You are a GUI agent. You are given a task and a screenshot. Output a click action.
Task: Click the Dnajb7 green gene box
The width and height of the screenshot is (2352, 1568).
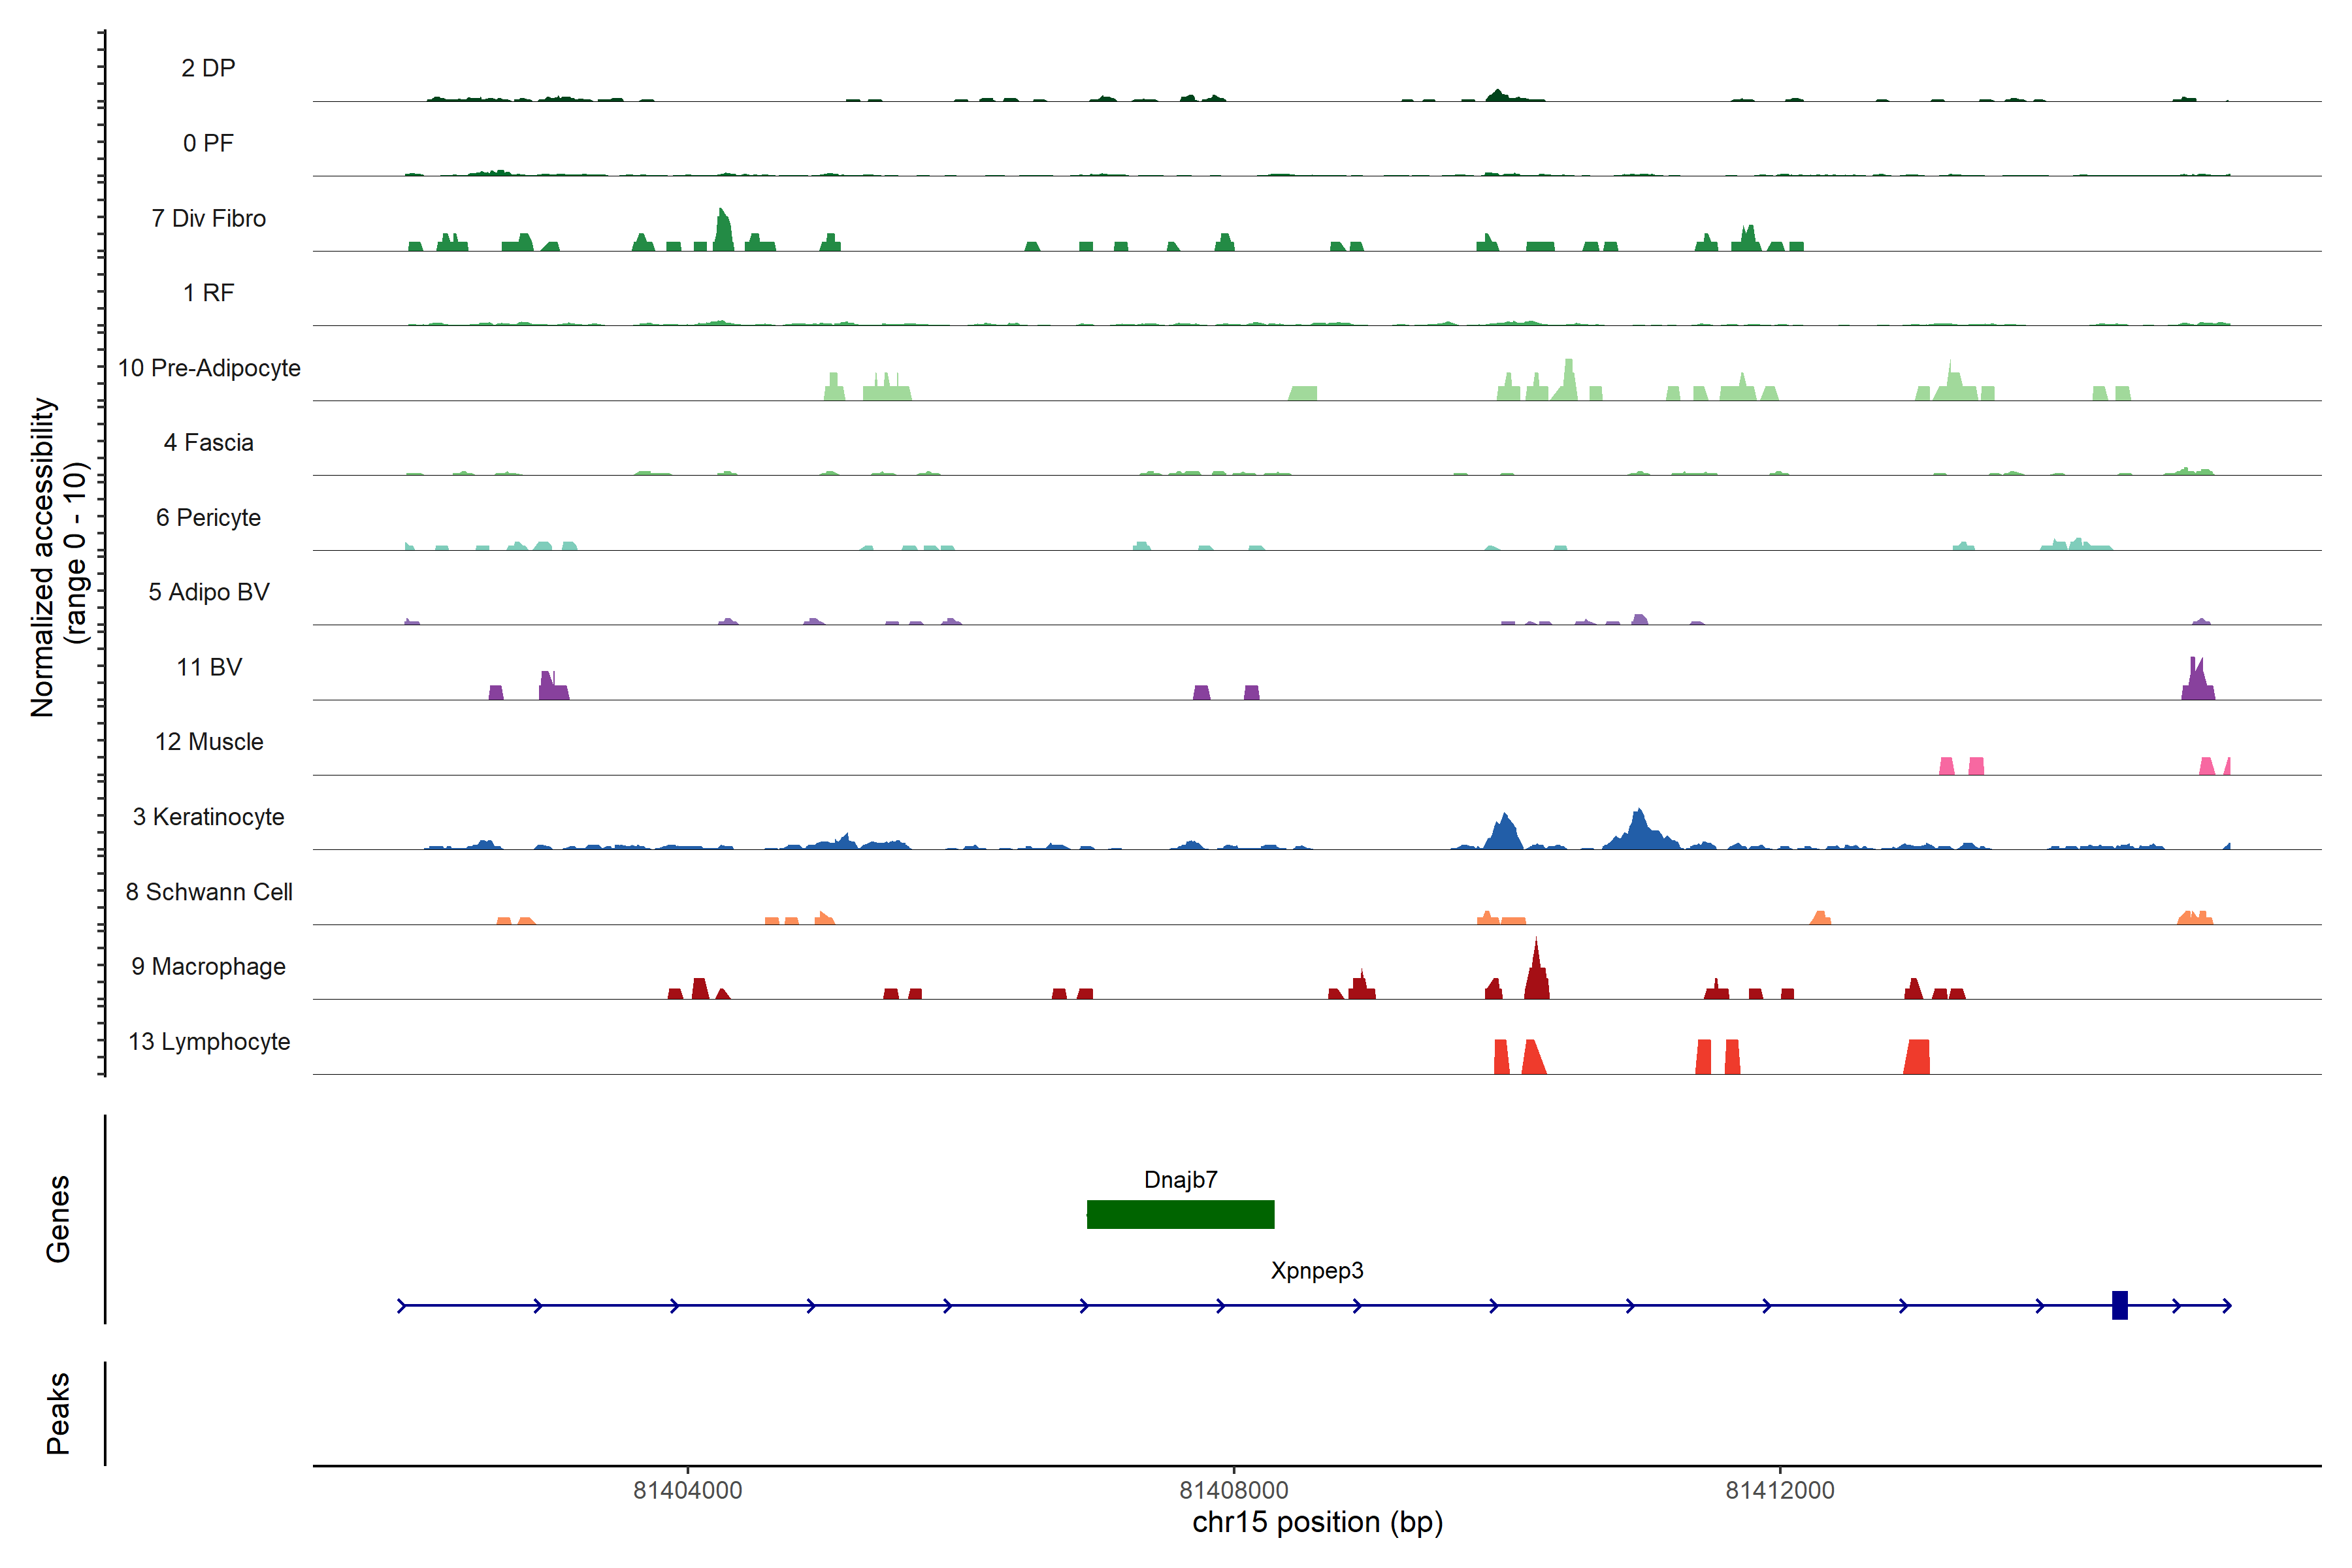[1180, 1214]
